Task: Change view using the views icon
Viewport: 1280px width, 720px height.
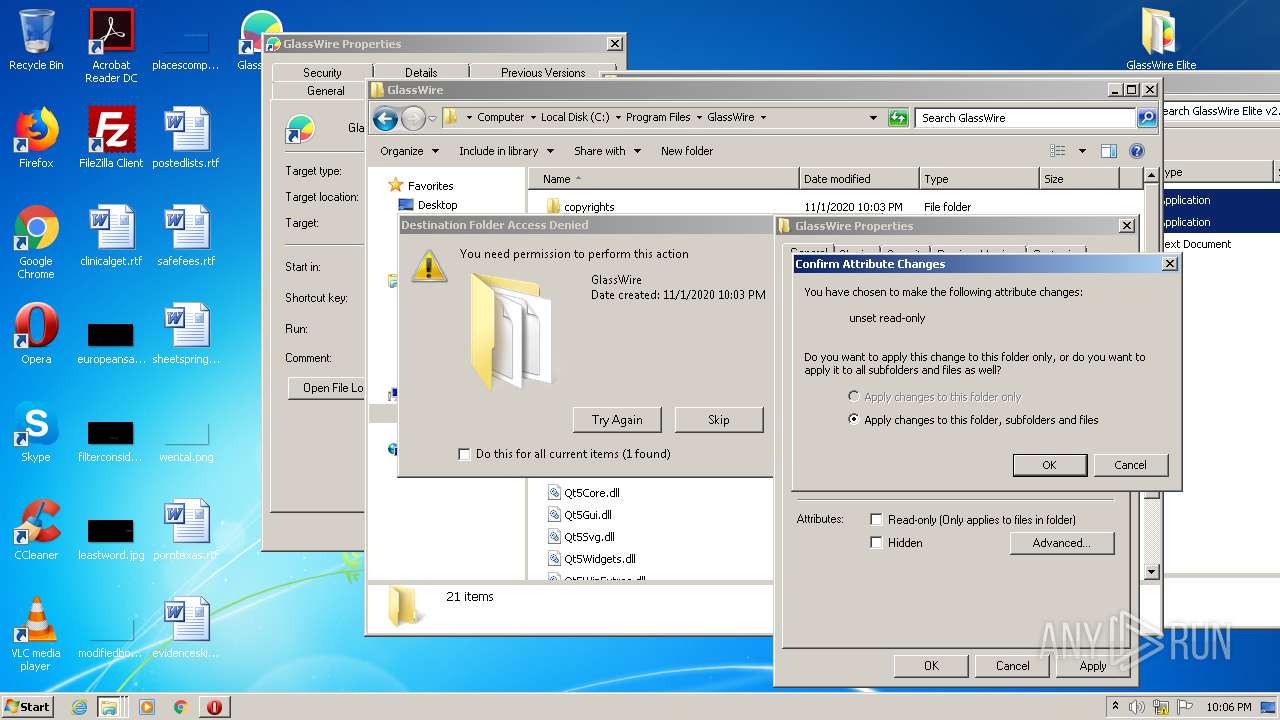Action: tap(1058, 151)
